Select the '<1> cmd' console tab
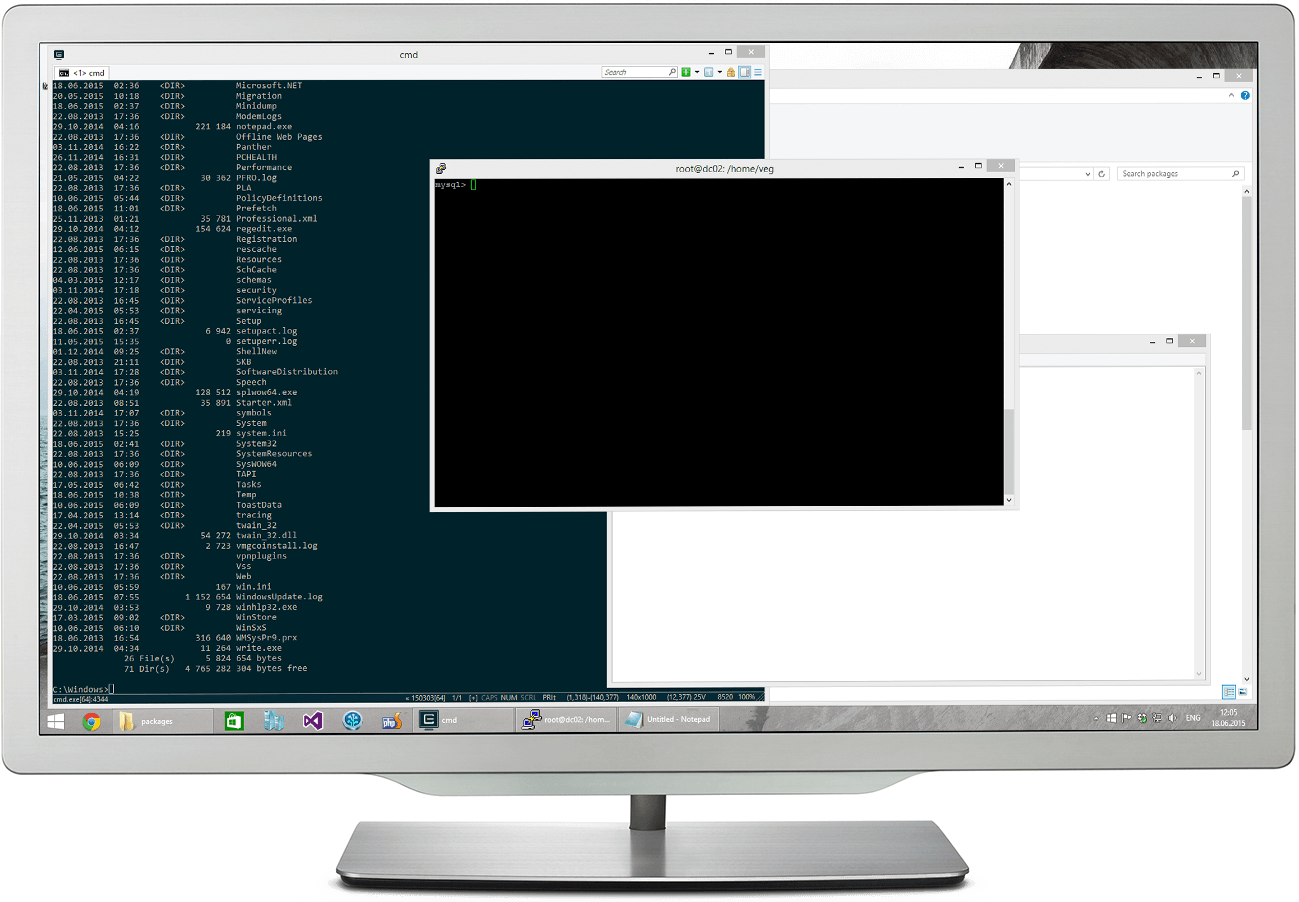The image size is (1299, 902). click(82, 73)
